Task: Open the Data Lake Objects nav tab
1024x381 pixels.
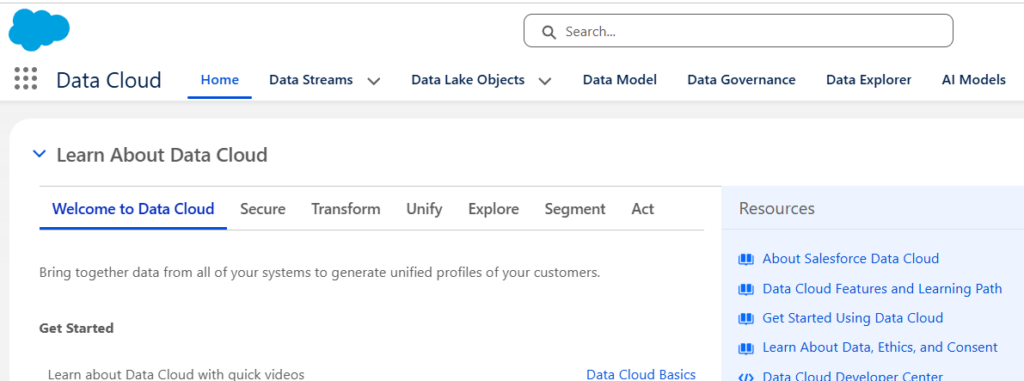Action: (468, 80)
